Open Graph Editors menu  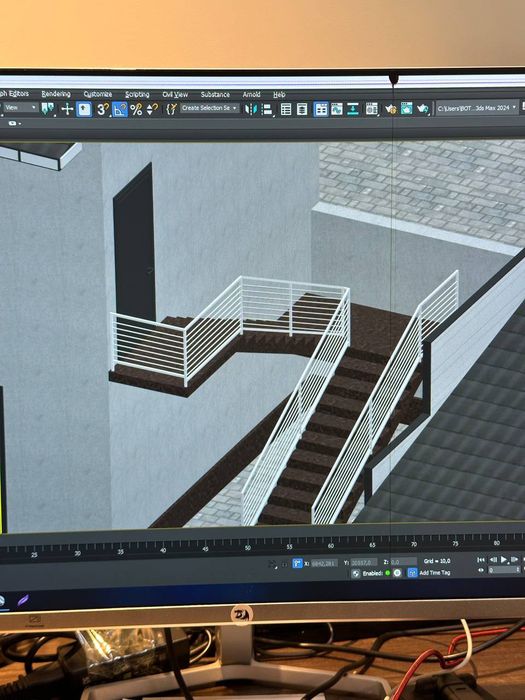pos(13,93)
